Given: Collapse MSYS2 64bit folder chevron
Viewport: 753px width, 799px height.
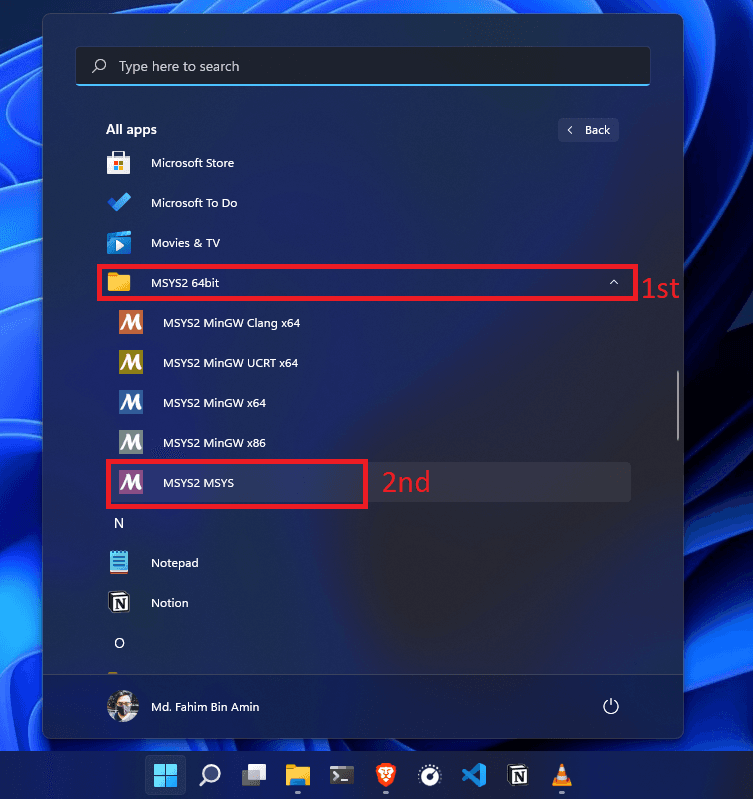Looking at the screenshot, I should click(614, 282).
